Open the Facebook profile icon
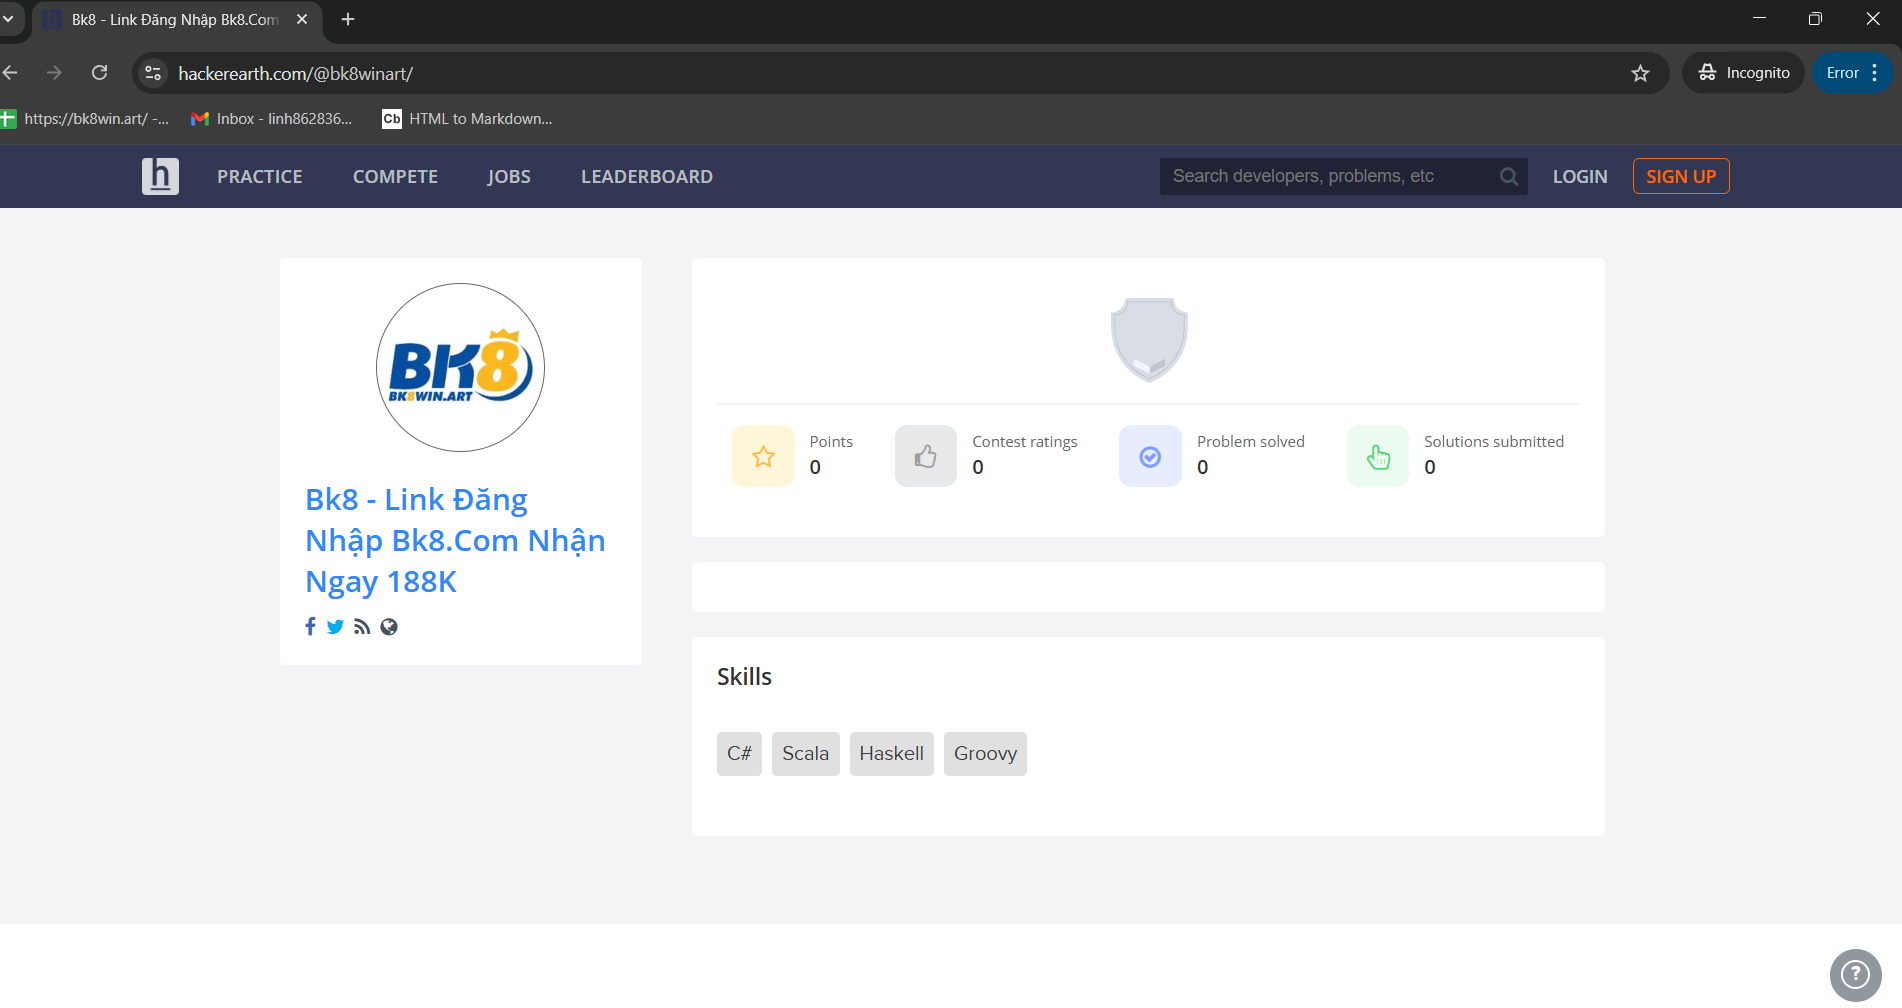 point(310,627)
